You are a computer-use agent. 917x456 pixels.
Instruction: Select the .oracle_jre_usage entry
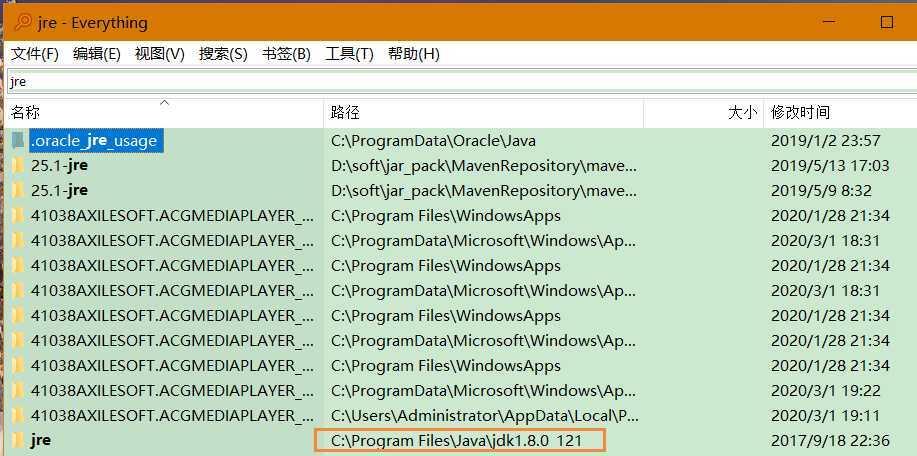[x=96, y=141]
